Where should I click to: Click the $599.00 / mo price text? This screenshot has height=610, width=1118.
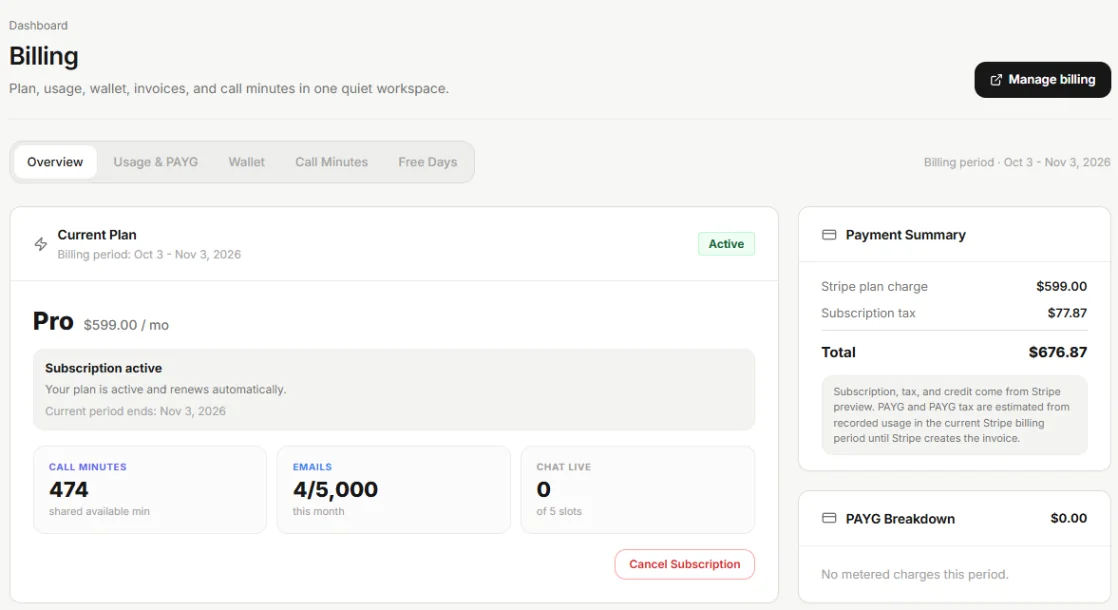click(x=126, y=325)
